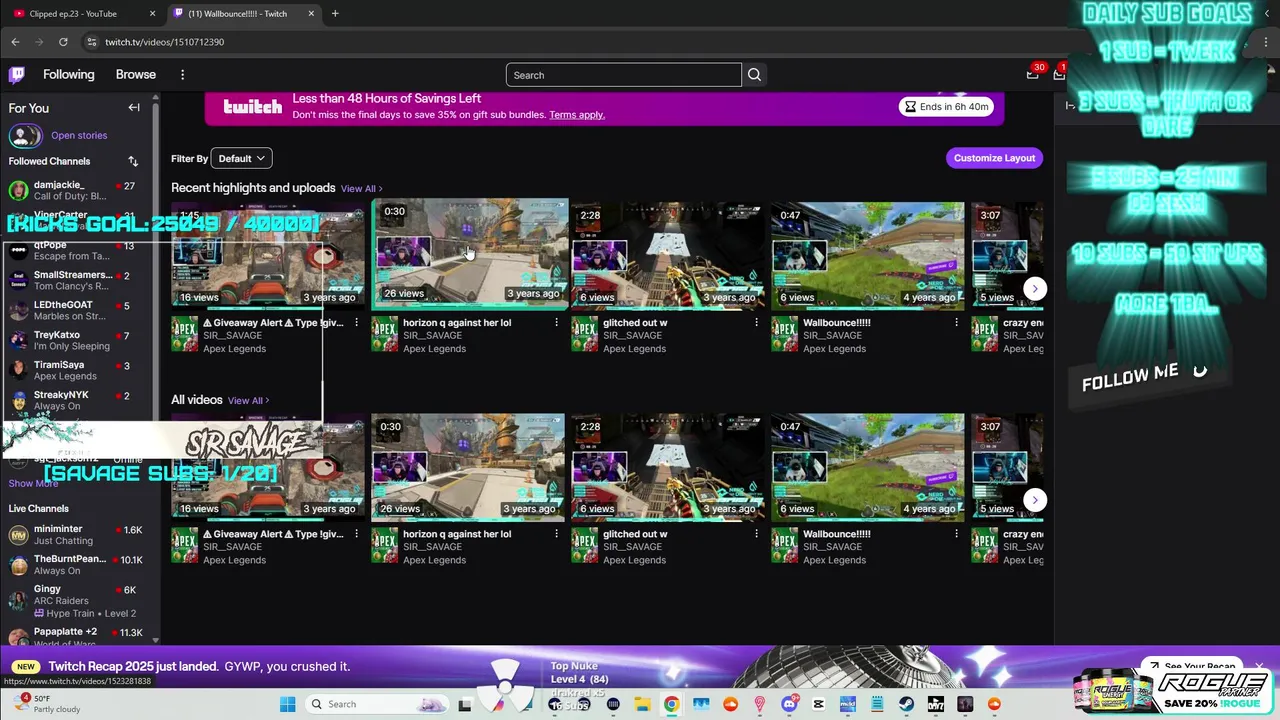The image size is (1280, 720).
Task: Open options for Giveaway Alert in Recent highlights
Action: coord(356,323)
